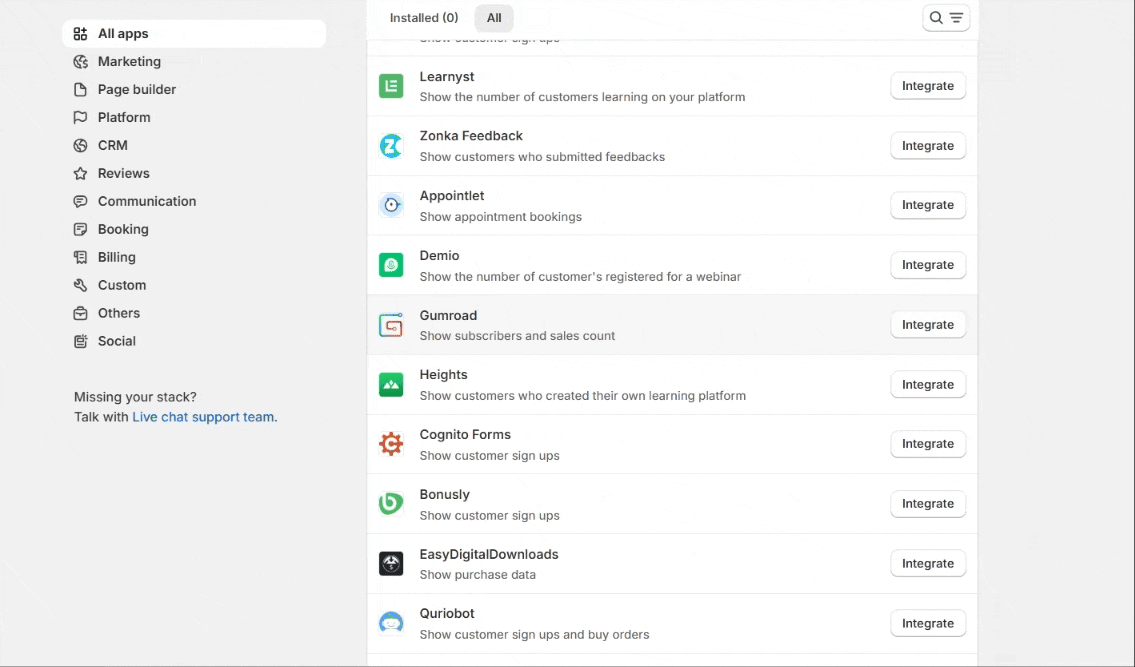
Task: Open the Live chat support team link
Action: point(203,417)
